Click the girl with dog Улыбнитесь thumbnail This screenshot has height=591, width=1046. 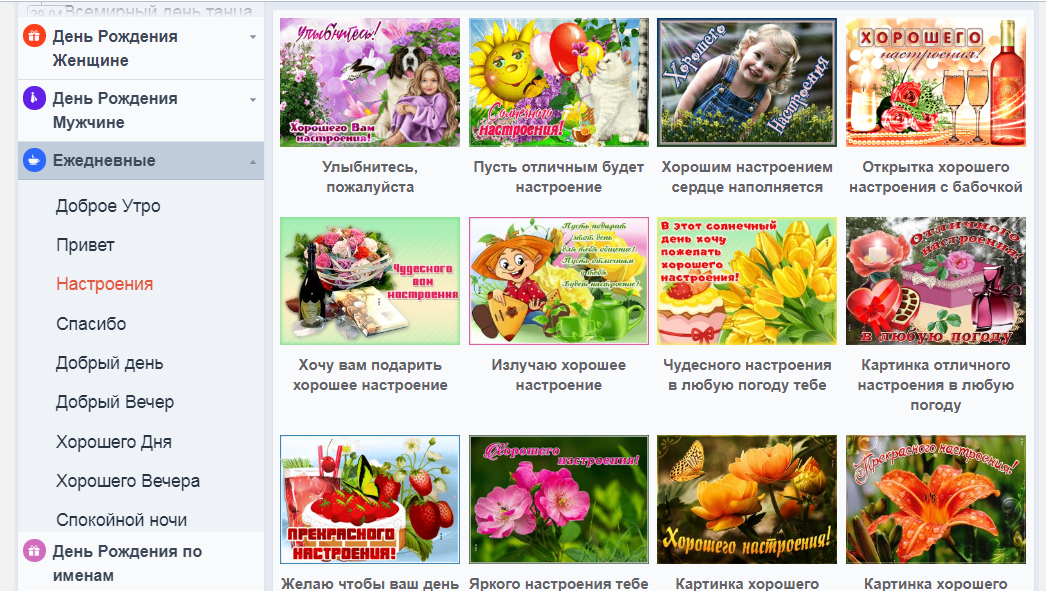[x=370, y=83]
